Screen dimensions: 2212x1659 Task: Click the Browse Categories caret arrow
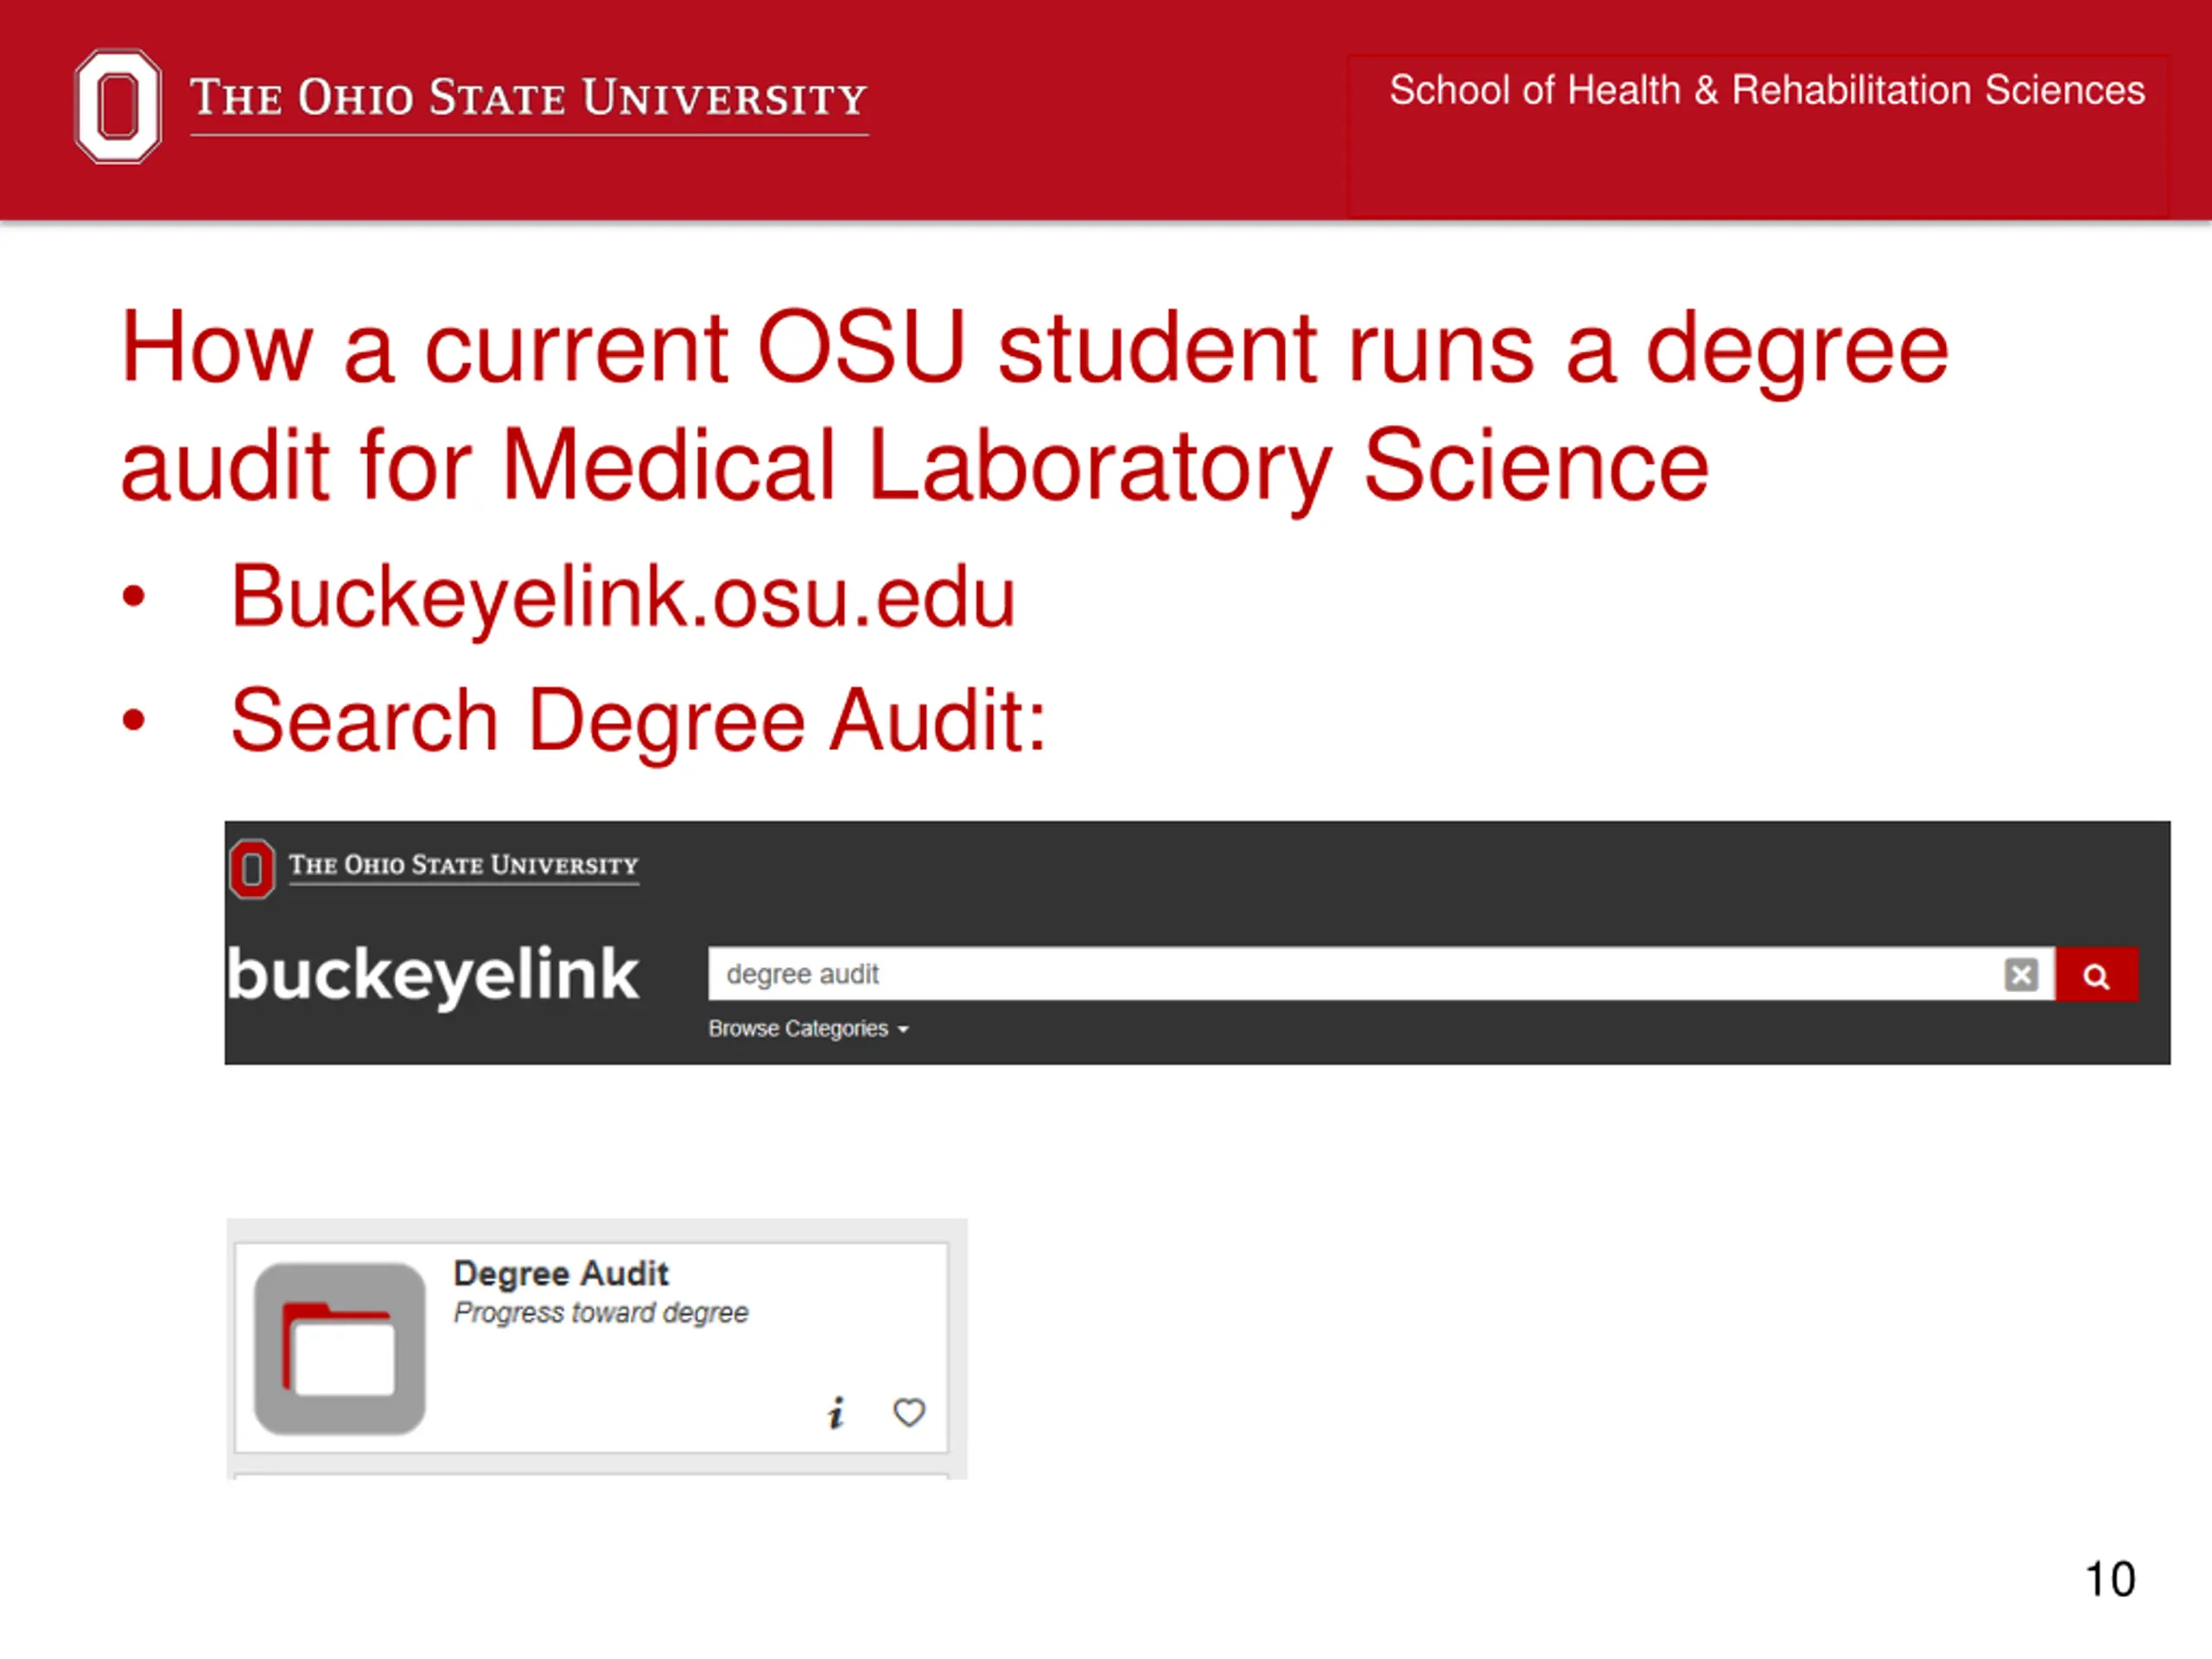[903, 1029]
